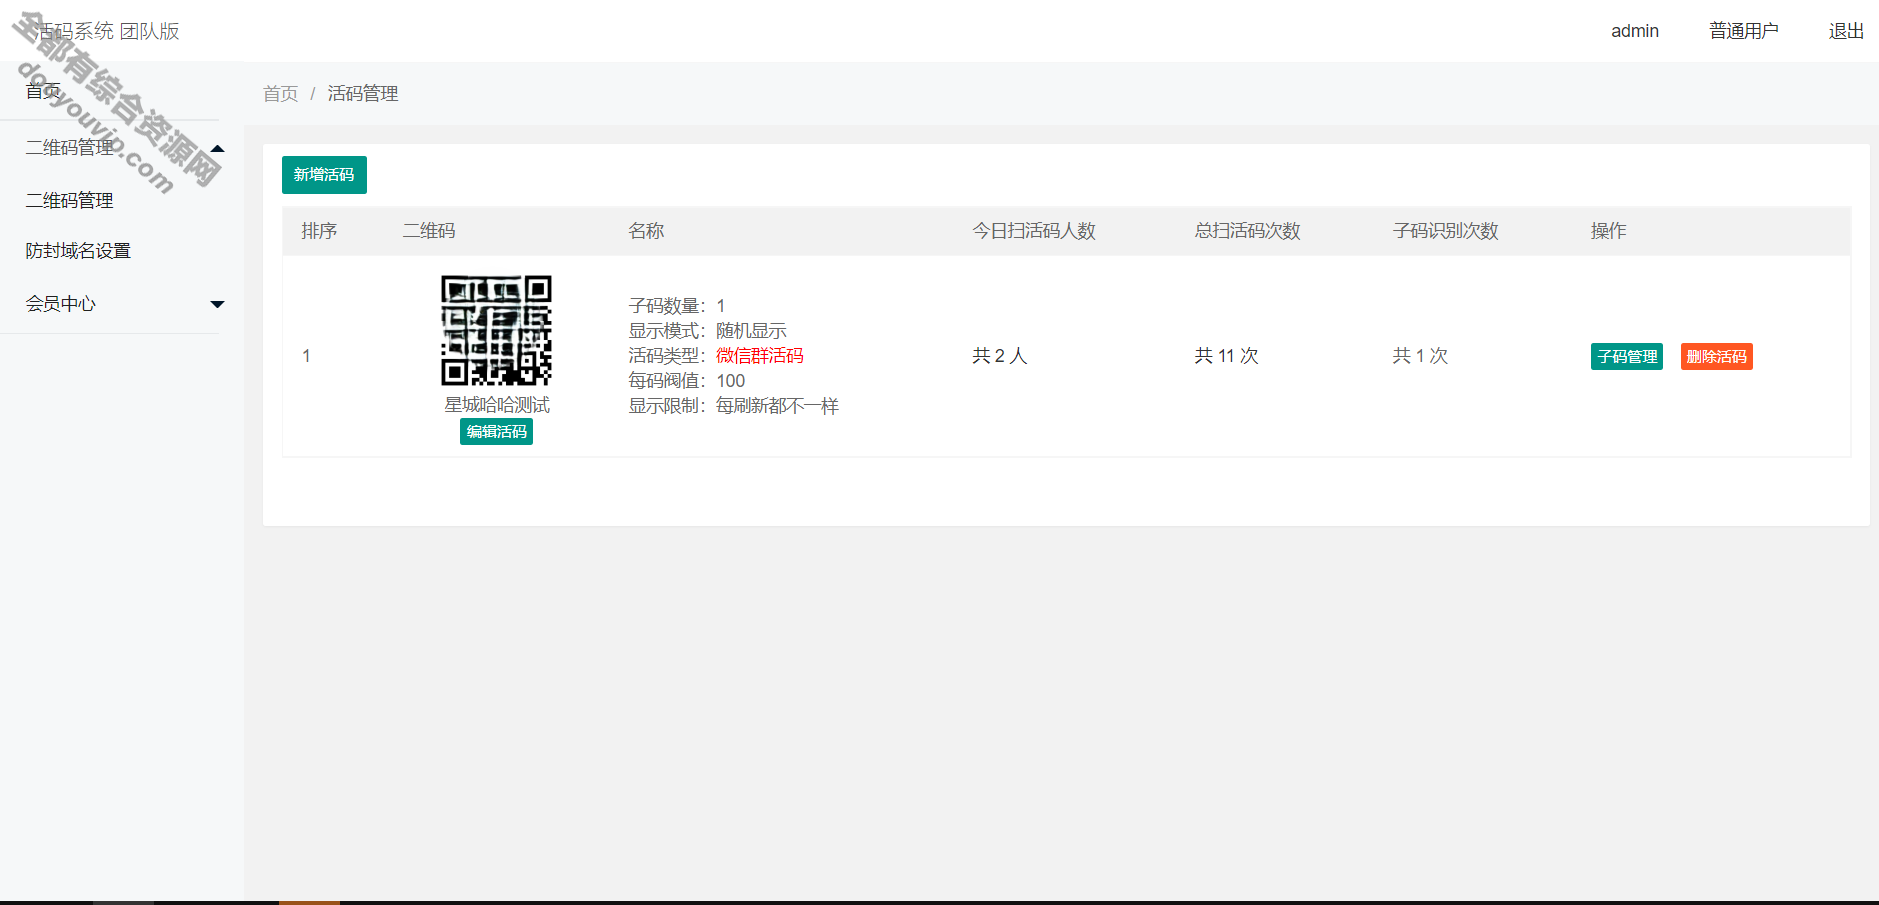
Task: Click 每码阀值: 100 text
Action: click(686, 381)
